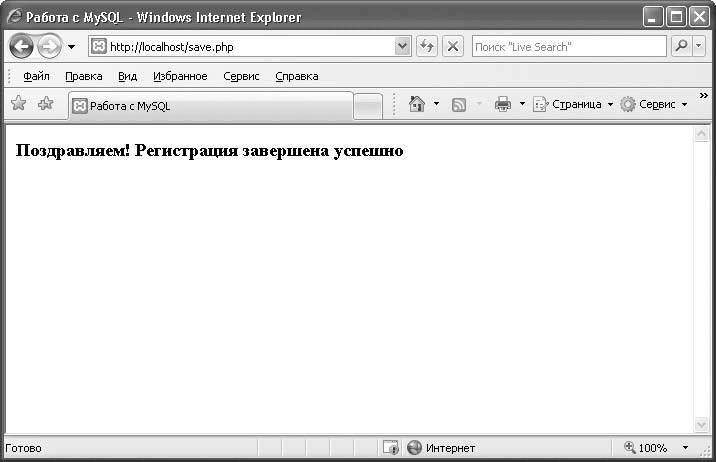Open the Файл menu
The width and height of the screenshot is (716, 462).
point(36,76)
